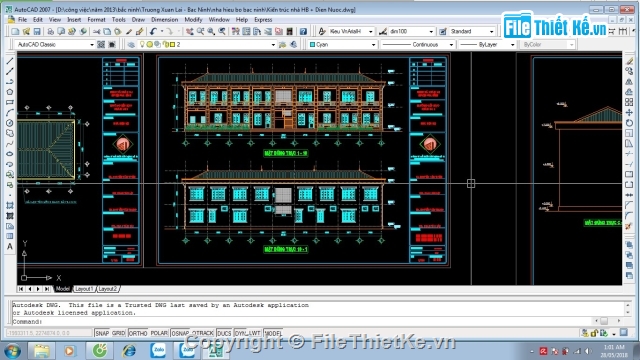This screenshot has width=640, height=360.
Task: Open the Windows Start button
Action: pos(12,350)
